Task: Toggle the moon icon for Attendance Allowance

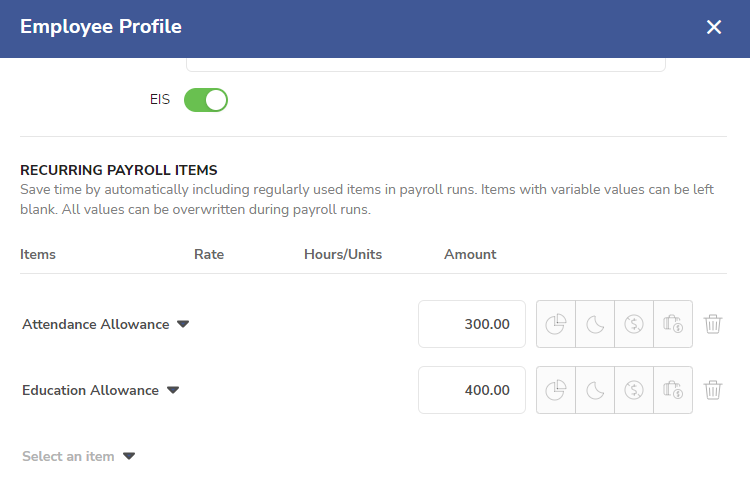Action: [x=595, y=324]
